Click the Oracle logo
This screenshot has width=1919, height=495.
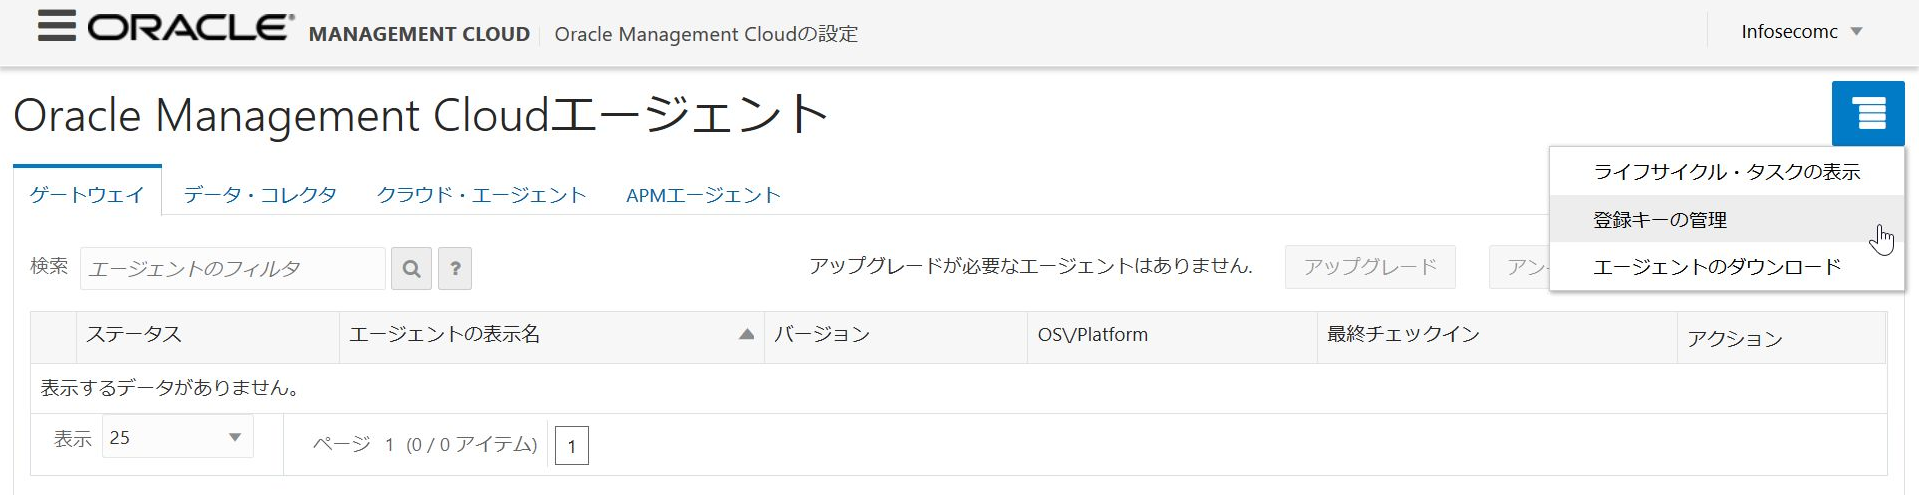coord(191,28)
